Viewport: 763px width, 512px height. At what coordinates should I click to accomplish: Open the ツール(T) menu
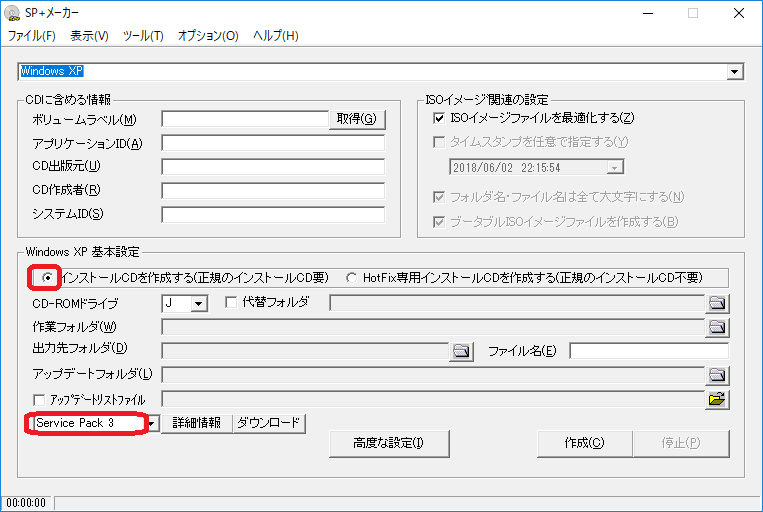(x=143, y=36)
